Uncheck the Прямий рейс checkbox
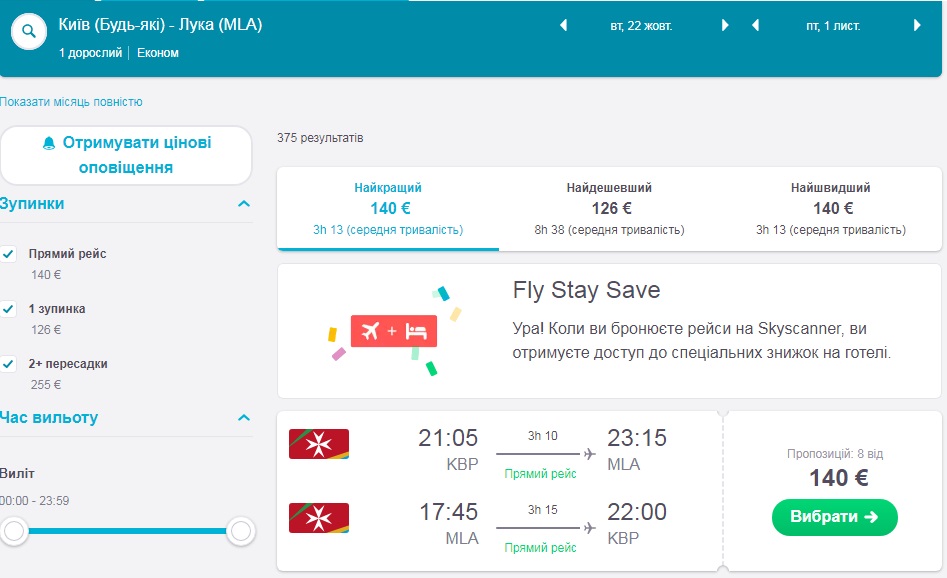The height and width of the screenshot is (578, 947). coord(9,254)
